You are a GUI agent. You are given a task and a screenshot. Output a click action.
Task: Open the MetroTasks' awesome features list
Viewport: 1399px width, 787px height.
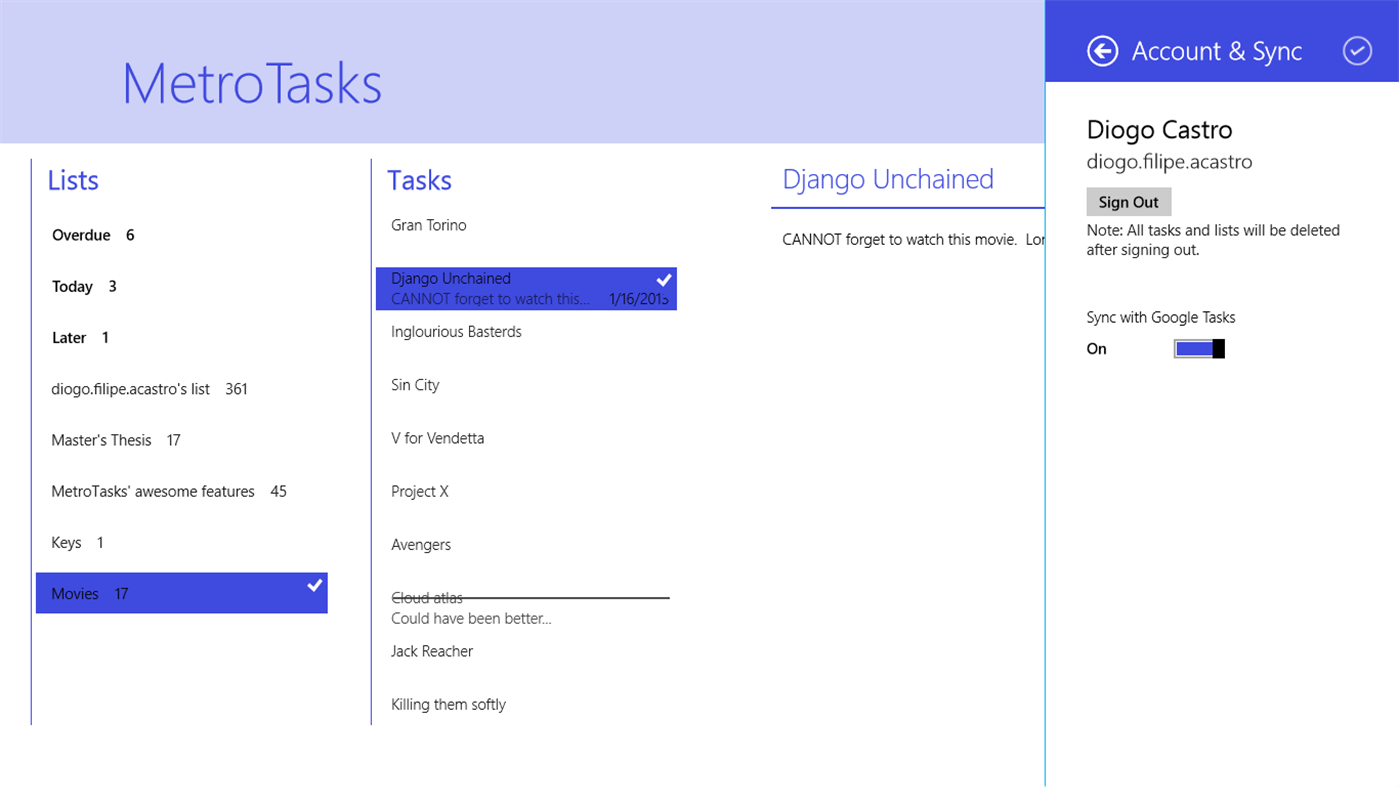(152, 491)
